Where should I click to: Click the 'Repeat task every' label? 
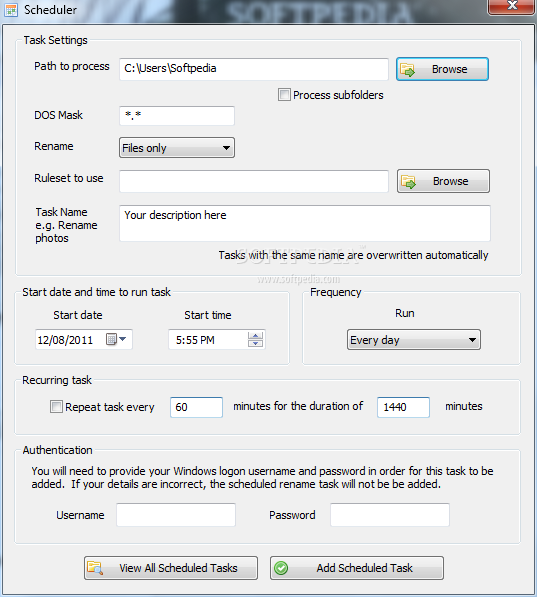(x=110, y=407)
